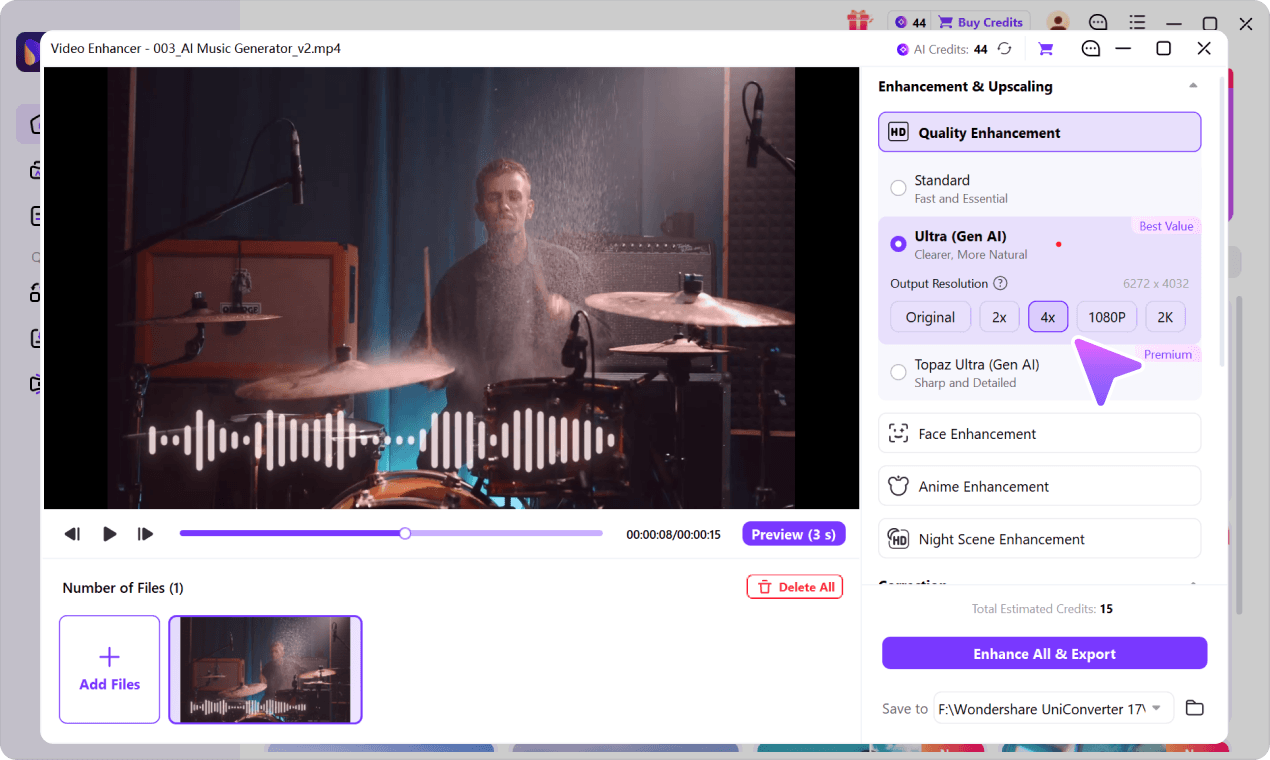Image resolution: width=1270 pixels, height=760 pixels.
Task: Open the Output Resolution help icon
Action: click(x=1000, y=284)
